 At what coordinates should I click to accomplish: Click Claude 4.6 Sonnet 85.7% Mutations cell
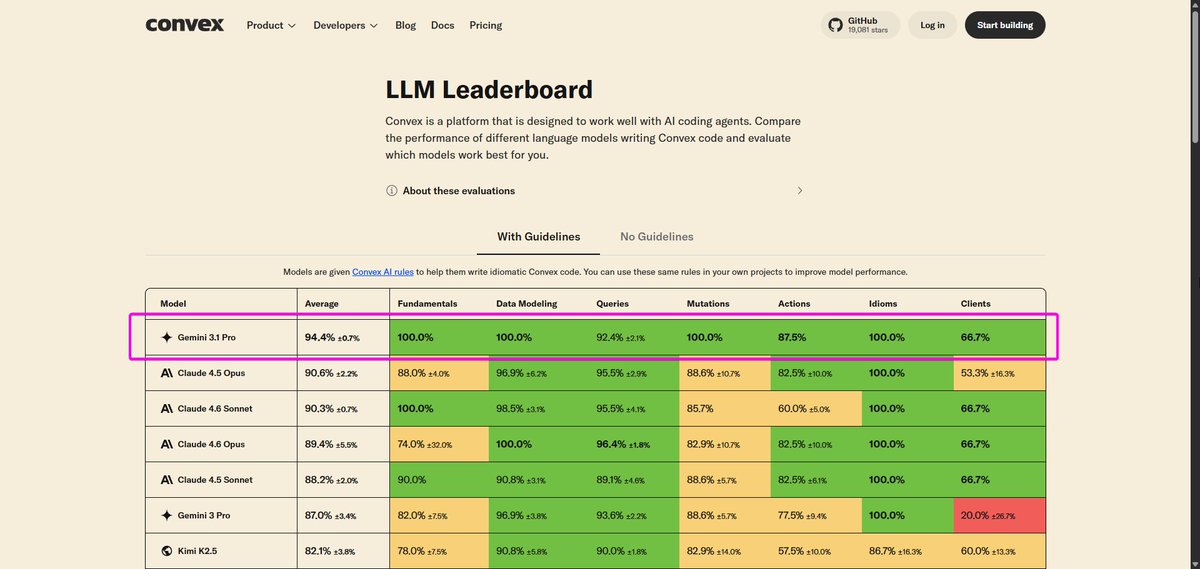[x=725, y=409]
